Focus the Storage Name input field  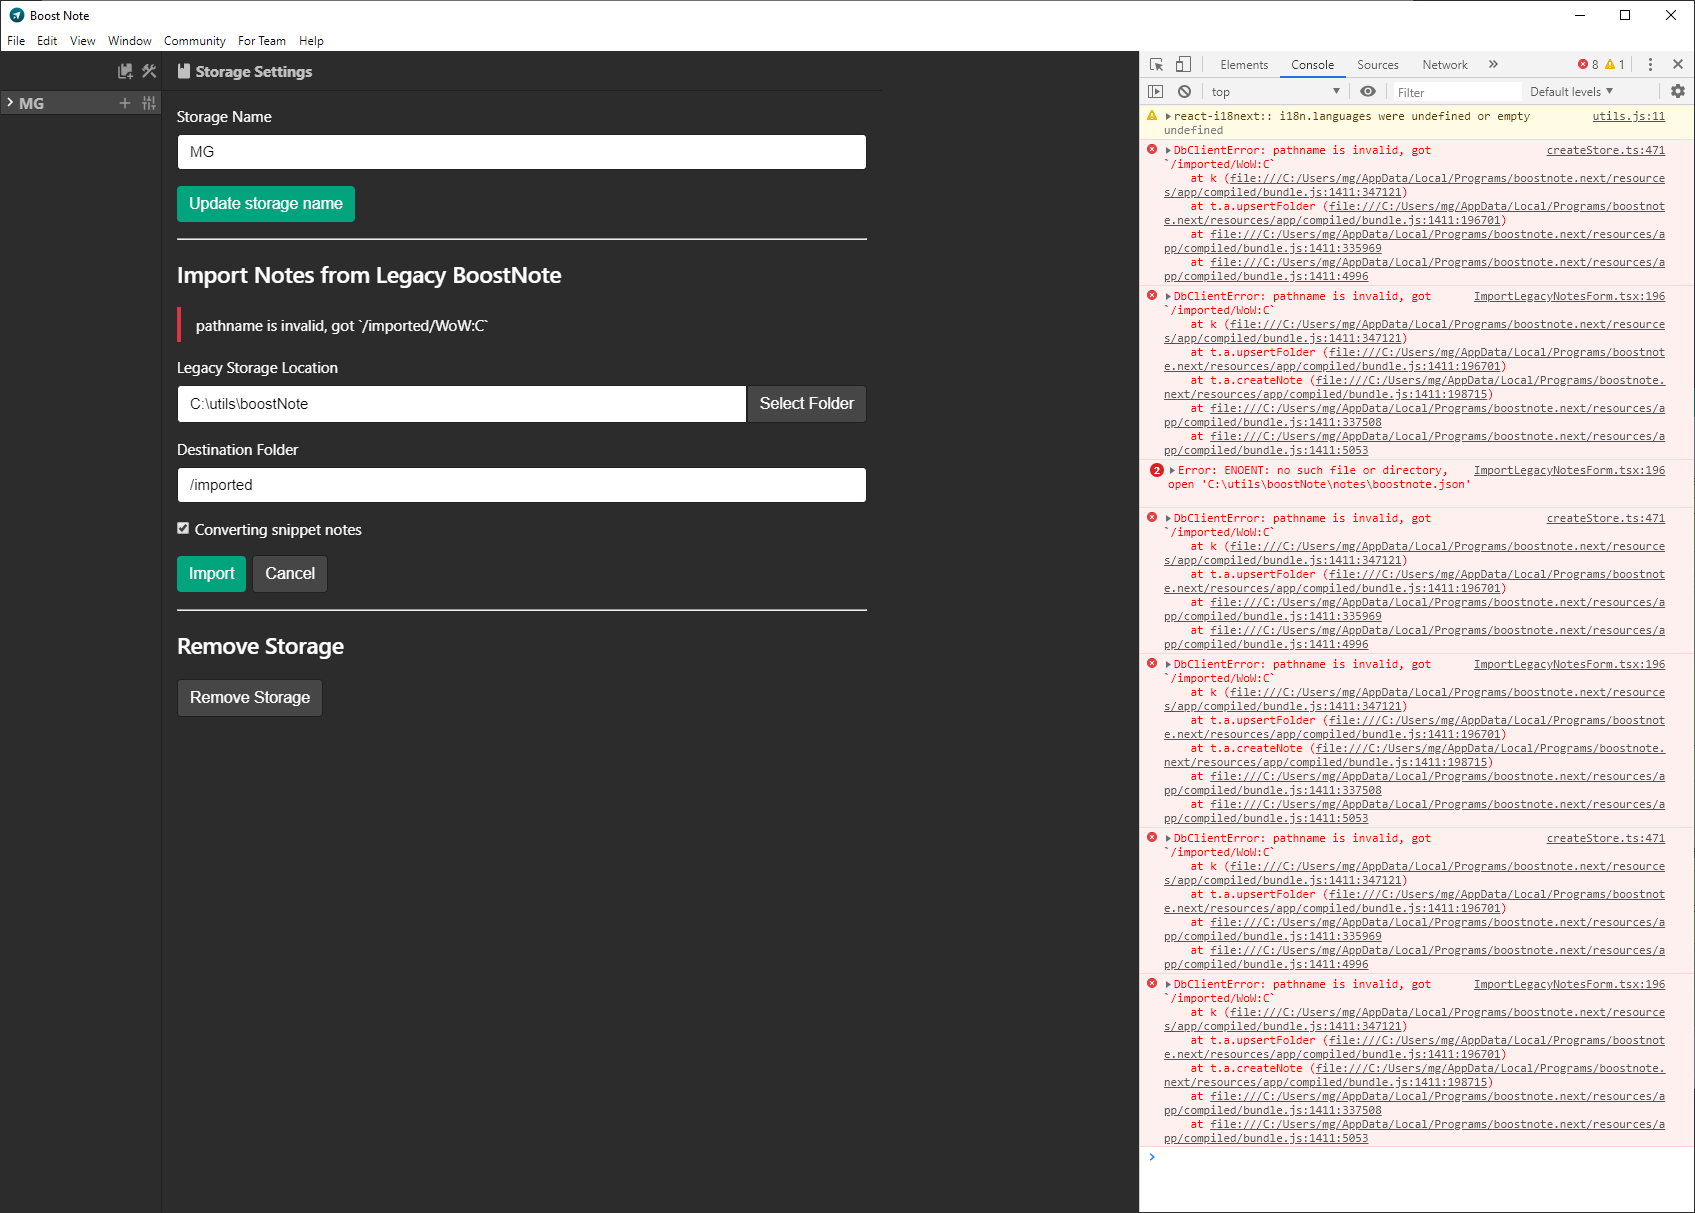tap(521, 152)
